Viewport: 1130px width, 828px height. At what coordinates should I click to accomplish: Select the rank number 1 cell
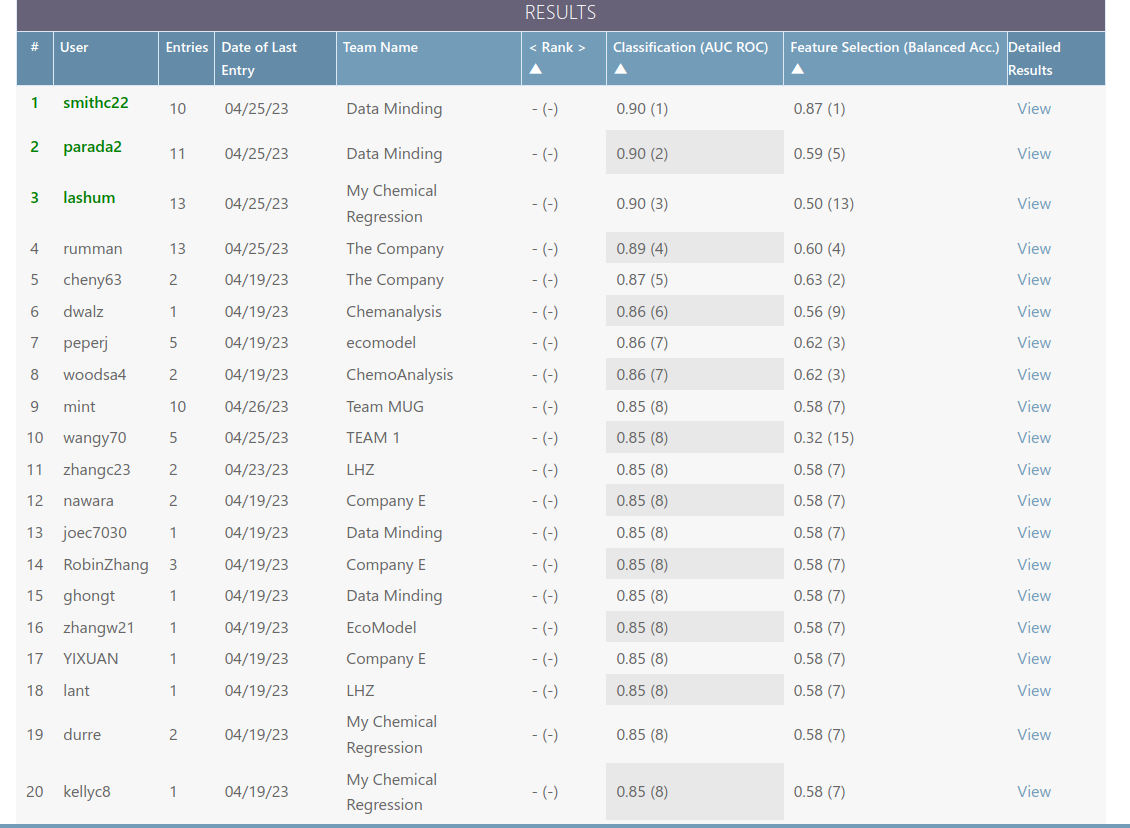coord(34,102)
